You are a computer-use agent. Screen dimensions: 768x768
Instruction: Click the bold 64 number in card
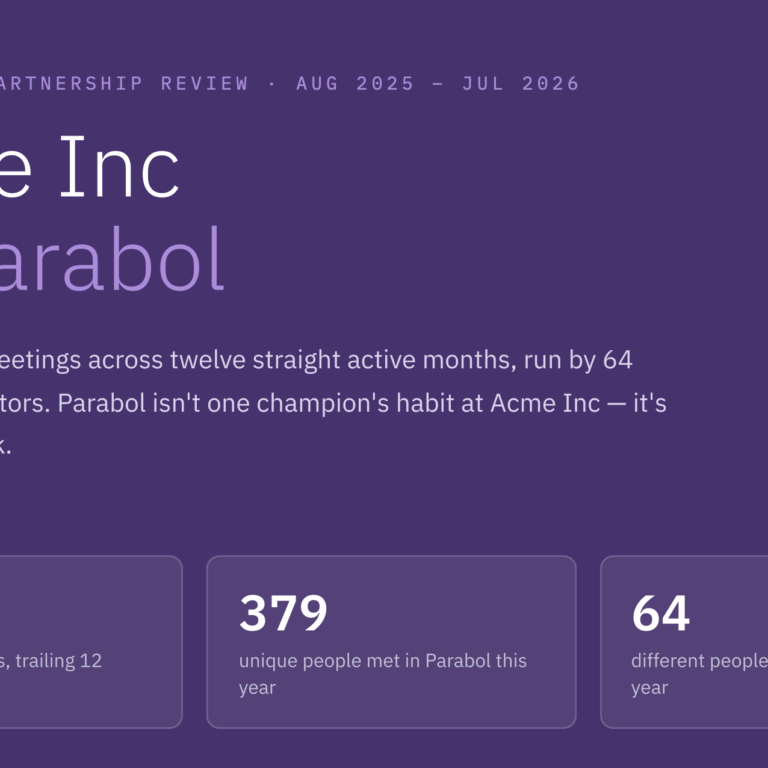coord(661,613)
